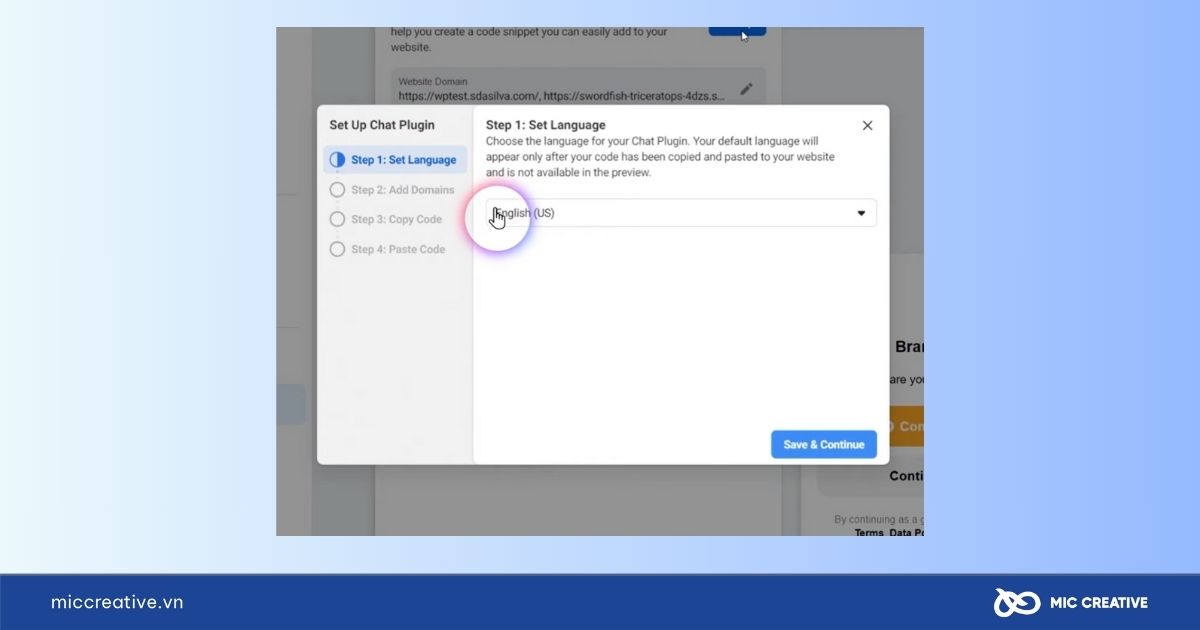Close the Set Up Chat Plugin dialog
1200x630 pixels.
pos(867,126)
